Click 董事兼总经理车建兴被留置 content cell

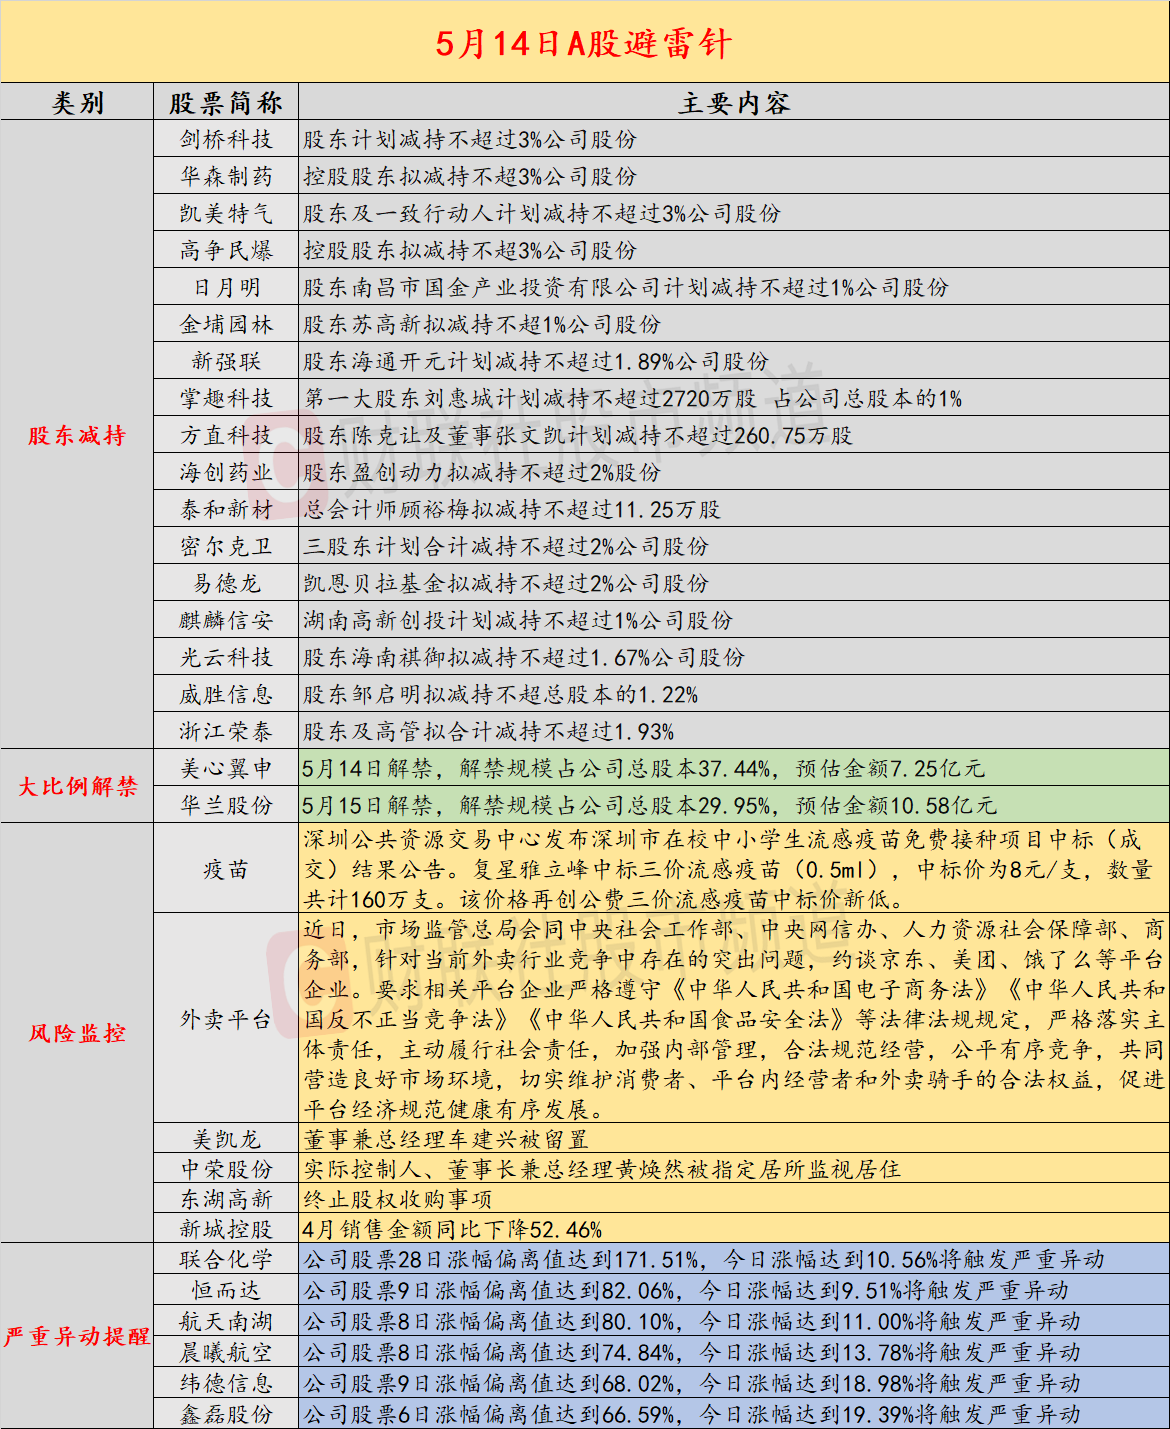click(x=734, y=1139)
